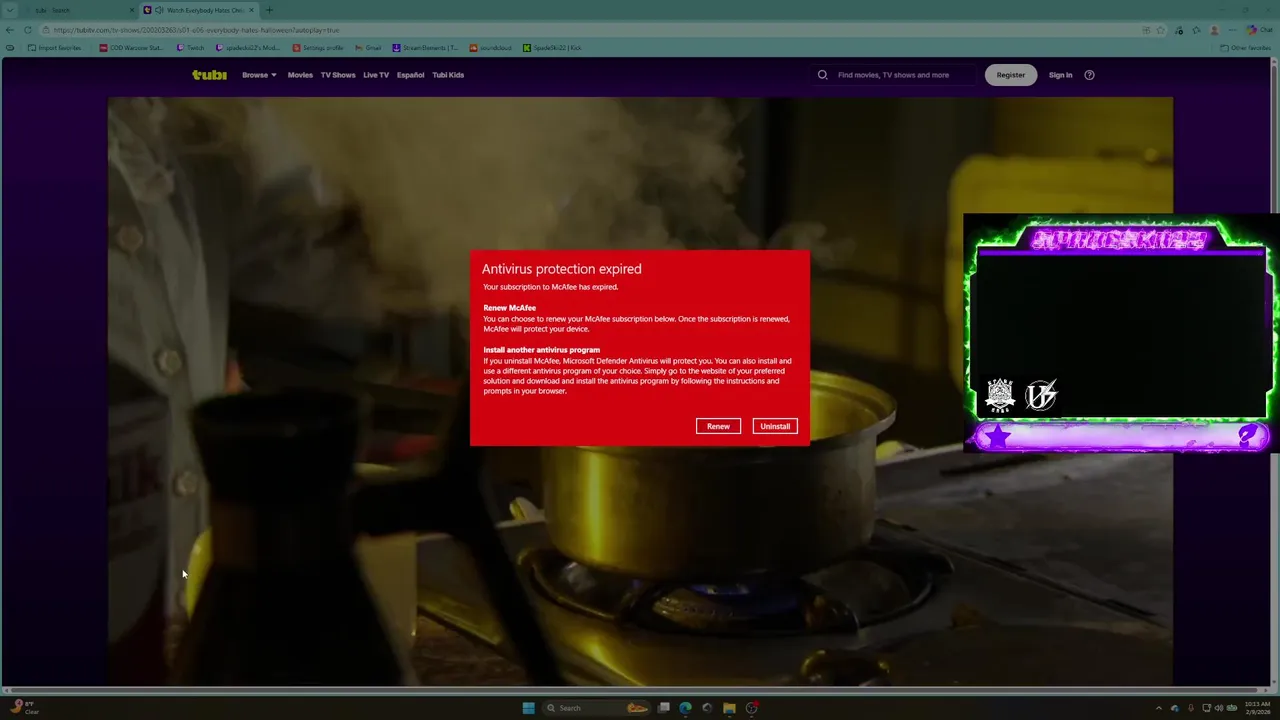Open the browser Settings and more menu
This screenshot has height=720, width=1280.
1232,30
